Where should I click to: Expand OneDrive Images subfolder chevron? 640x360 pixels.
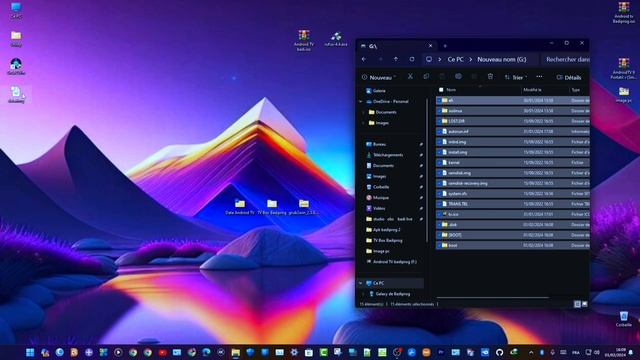point(363,122)
